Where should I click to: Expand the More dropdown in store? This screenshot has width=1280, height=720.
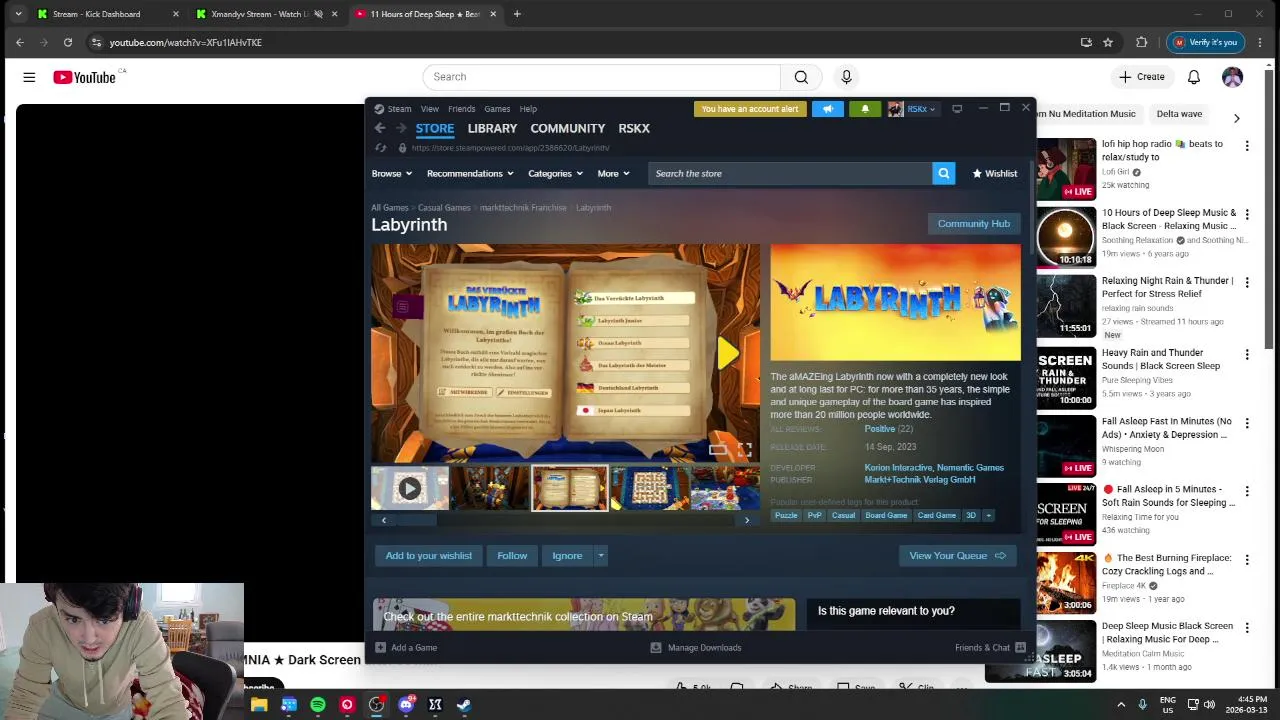pos(613,173)
